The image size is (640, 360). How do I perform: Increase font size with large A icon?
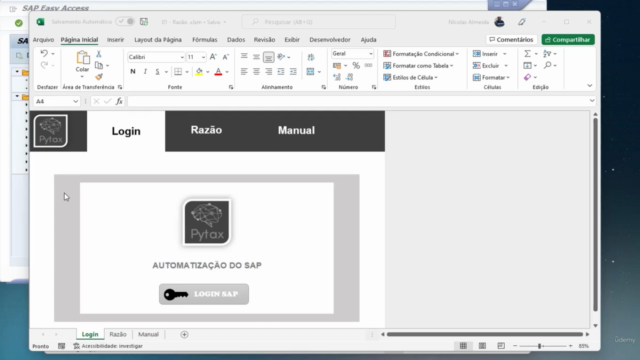(x=213, y=57)
